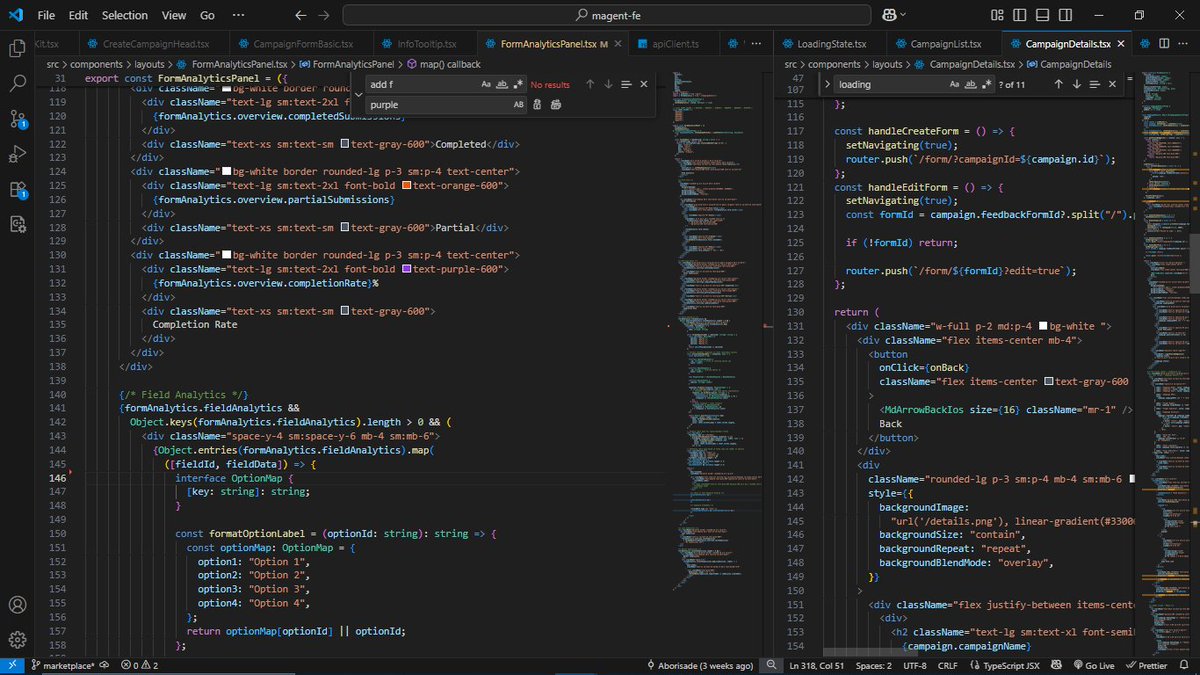Image resolution: width=1200 pixels, height=675 pixels.
Task: Close the 'loading' find widget
Action: (x=1112, y=85)
